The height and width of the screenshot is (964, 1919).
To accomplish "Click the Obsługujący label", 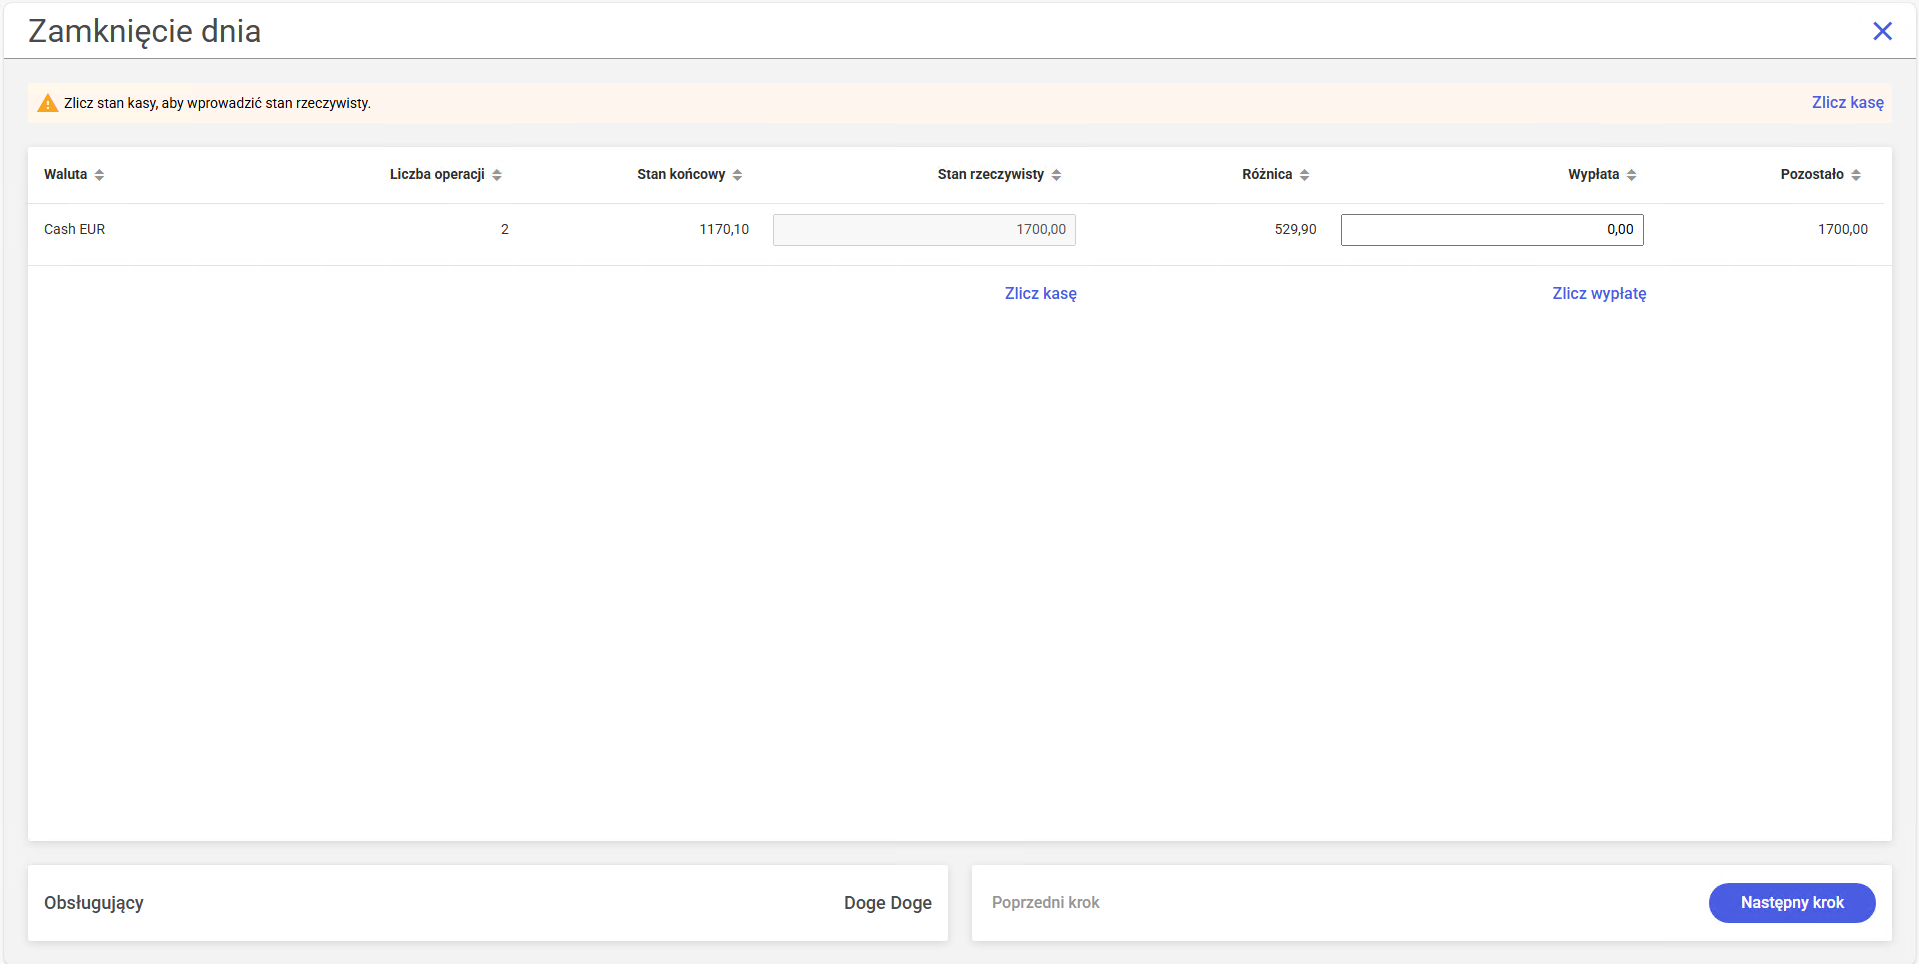I will (x=94, y=903).
